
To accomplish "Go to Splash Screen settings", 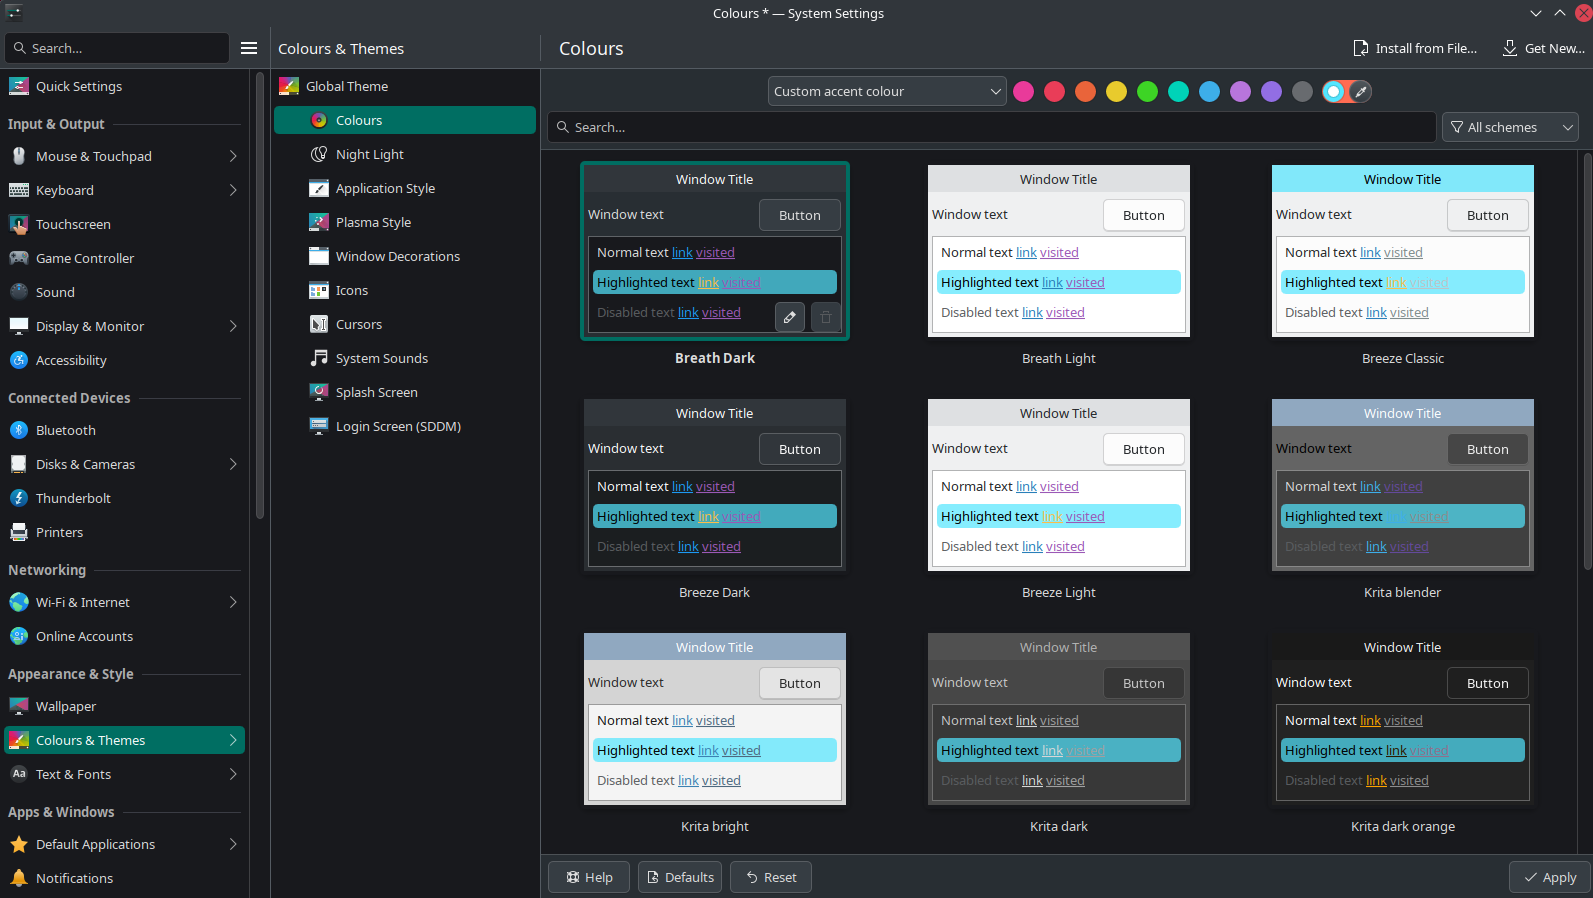I will (x=376, y=392).
